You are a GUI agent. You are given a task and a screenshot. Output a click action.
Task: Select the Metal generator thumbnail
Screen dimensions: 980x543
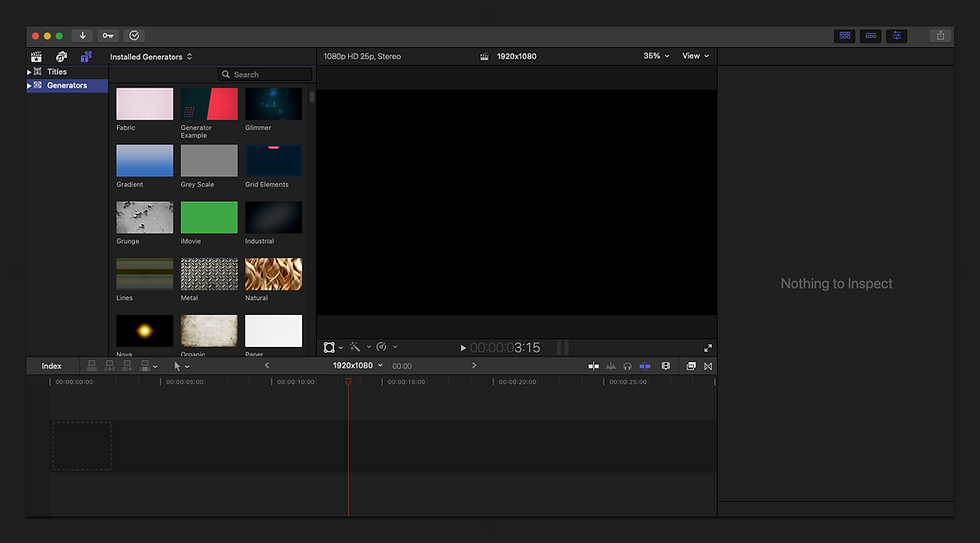click(x=209, y=274)
